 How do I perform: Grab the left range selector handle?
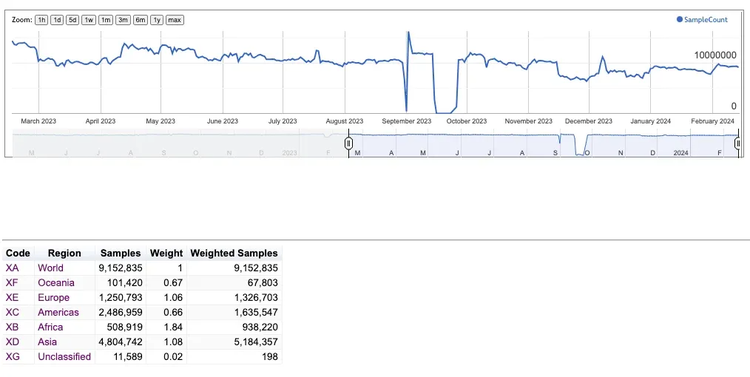coord(349,143)
